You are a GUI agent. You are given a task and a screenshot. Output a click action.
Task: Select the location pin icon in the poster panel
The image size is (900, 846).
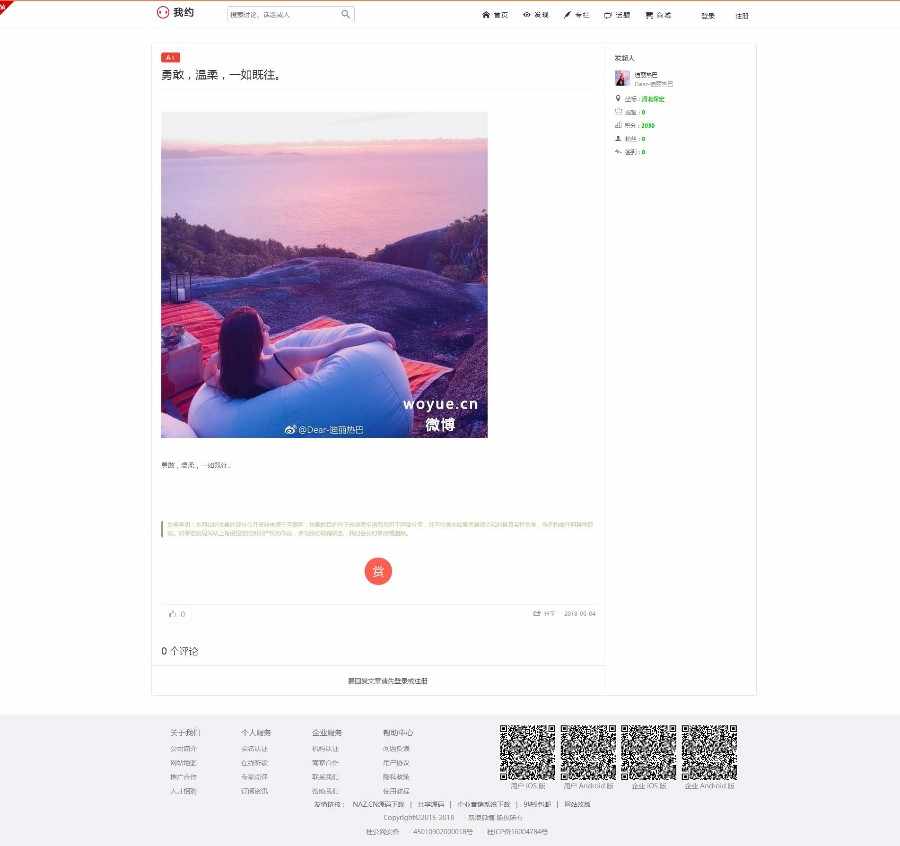(618, 98)
